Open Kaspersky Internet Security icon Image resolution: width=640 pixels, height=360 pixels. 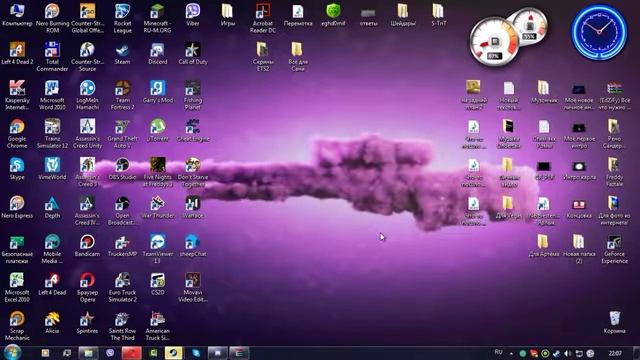coord(17,95)
